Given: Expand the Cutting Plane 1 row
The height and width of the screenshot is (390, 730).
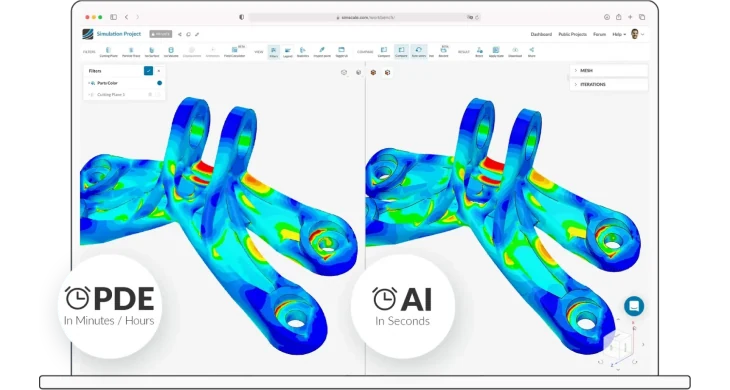Looking at the screenshot, I should click(x=89, y=94).
